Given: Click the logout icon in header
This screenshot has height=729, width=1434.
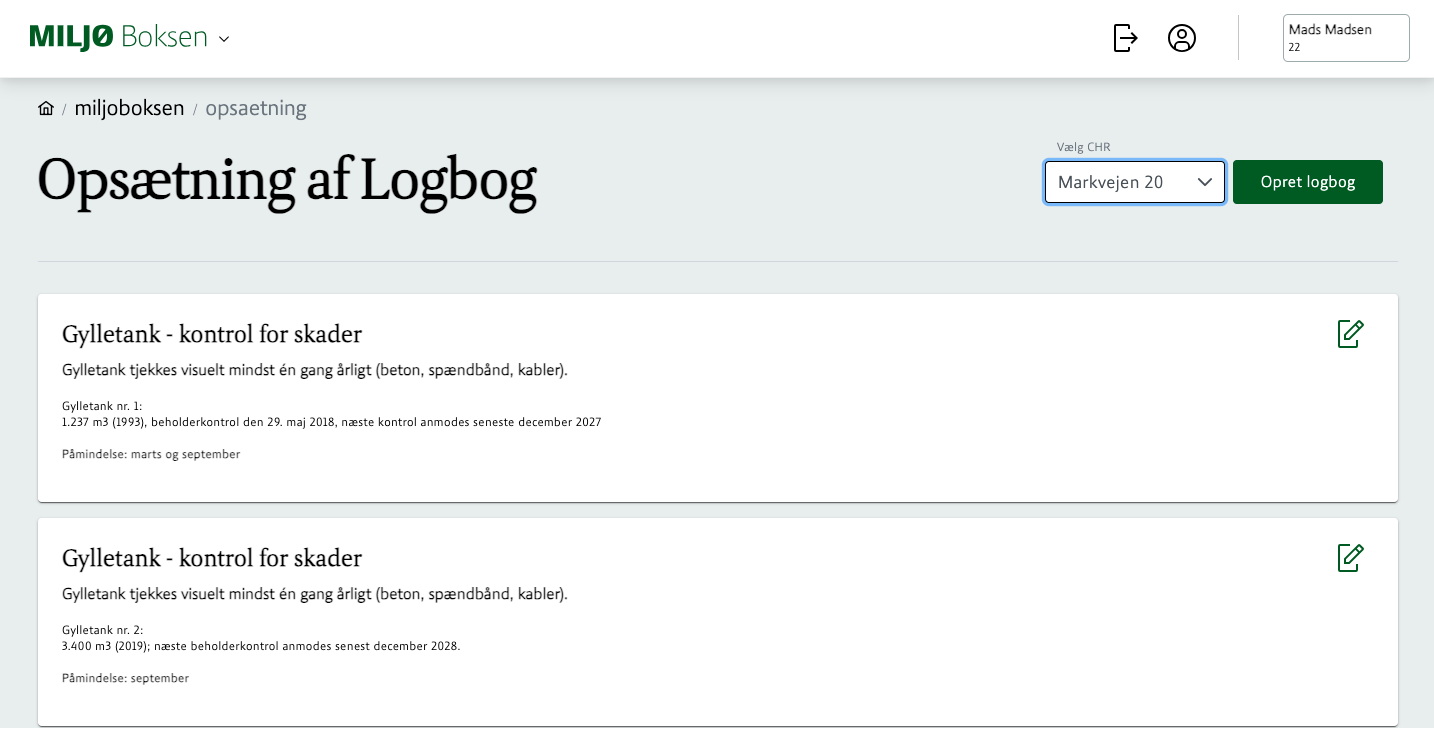Looking at the screenshot, I should (x=1125, y=38).
